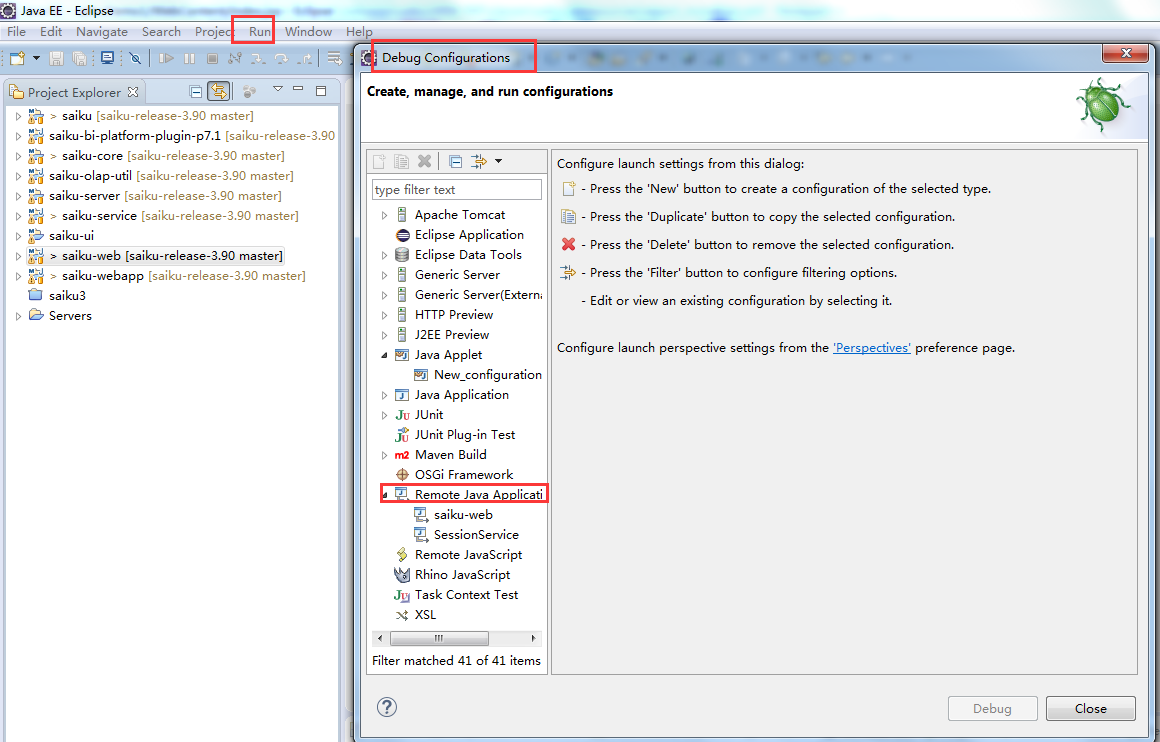
Task: Select SessionService remote debug configuration
Action: click(476, 534)
